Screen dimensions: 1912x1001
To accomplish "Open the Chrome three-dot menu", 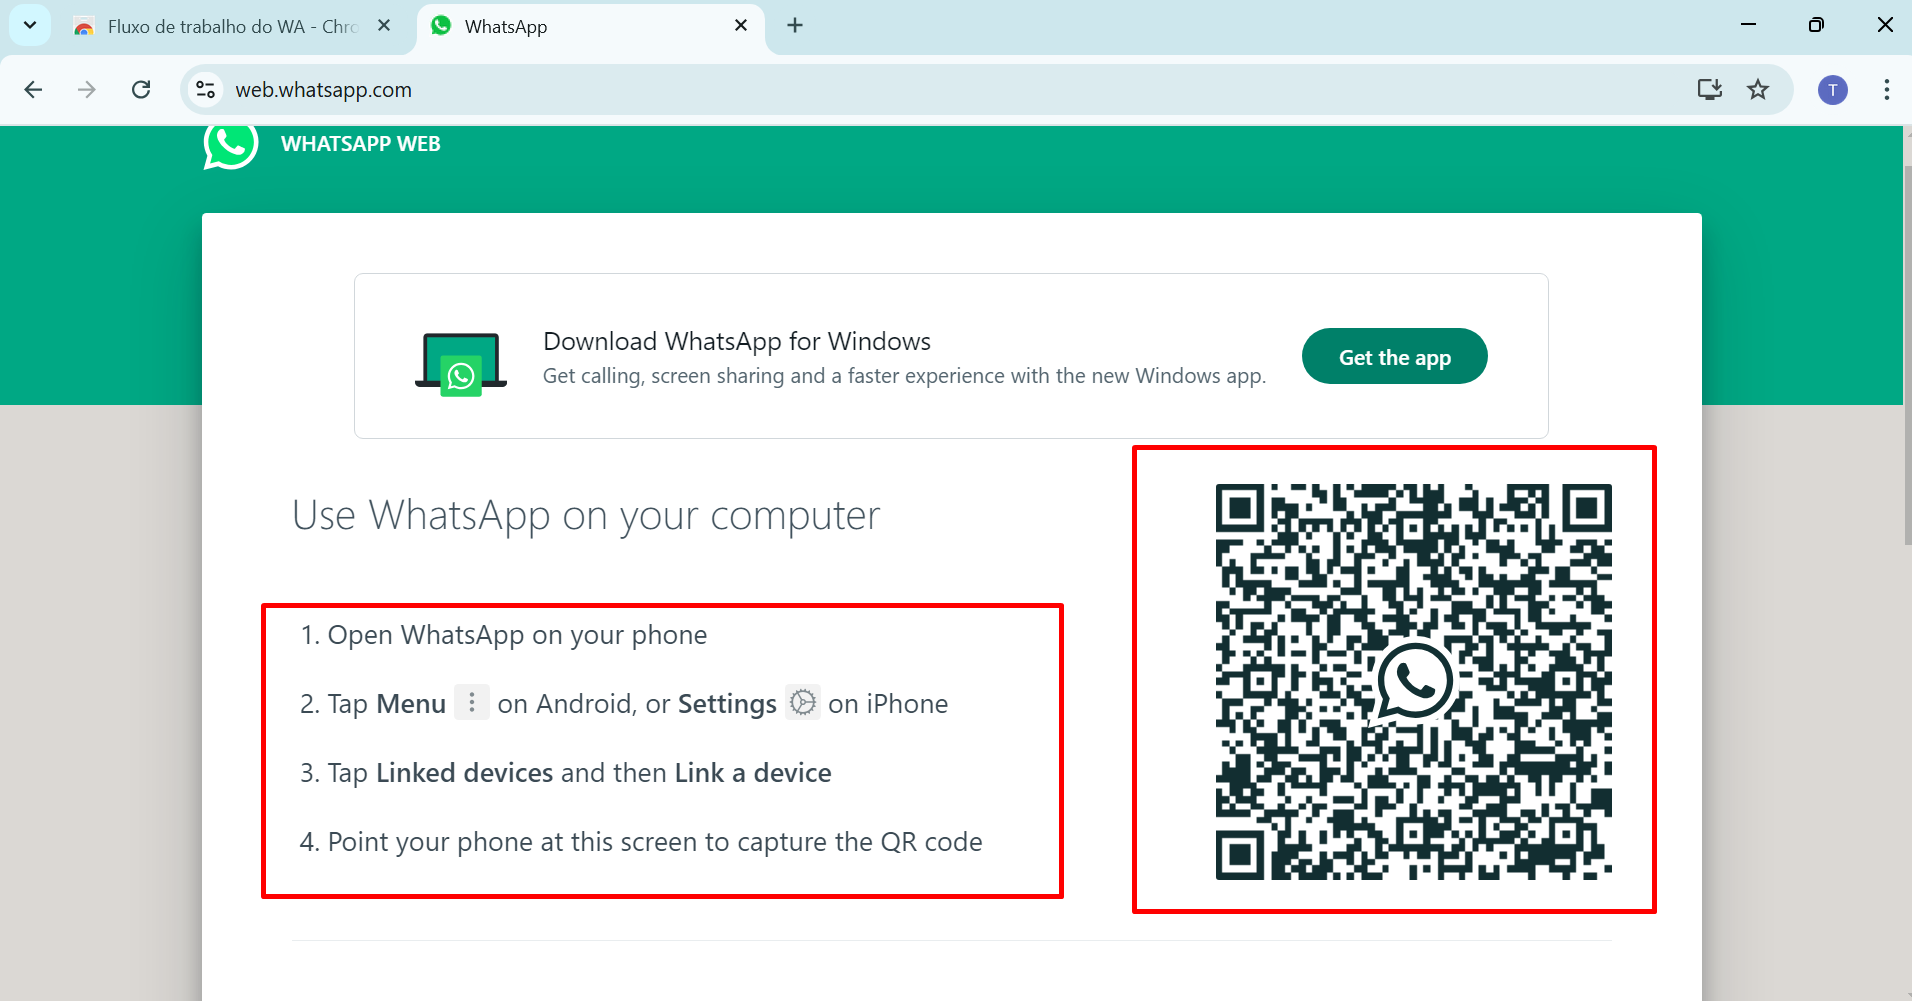I will (1887, 90).
